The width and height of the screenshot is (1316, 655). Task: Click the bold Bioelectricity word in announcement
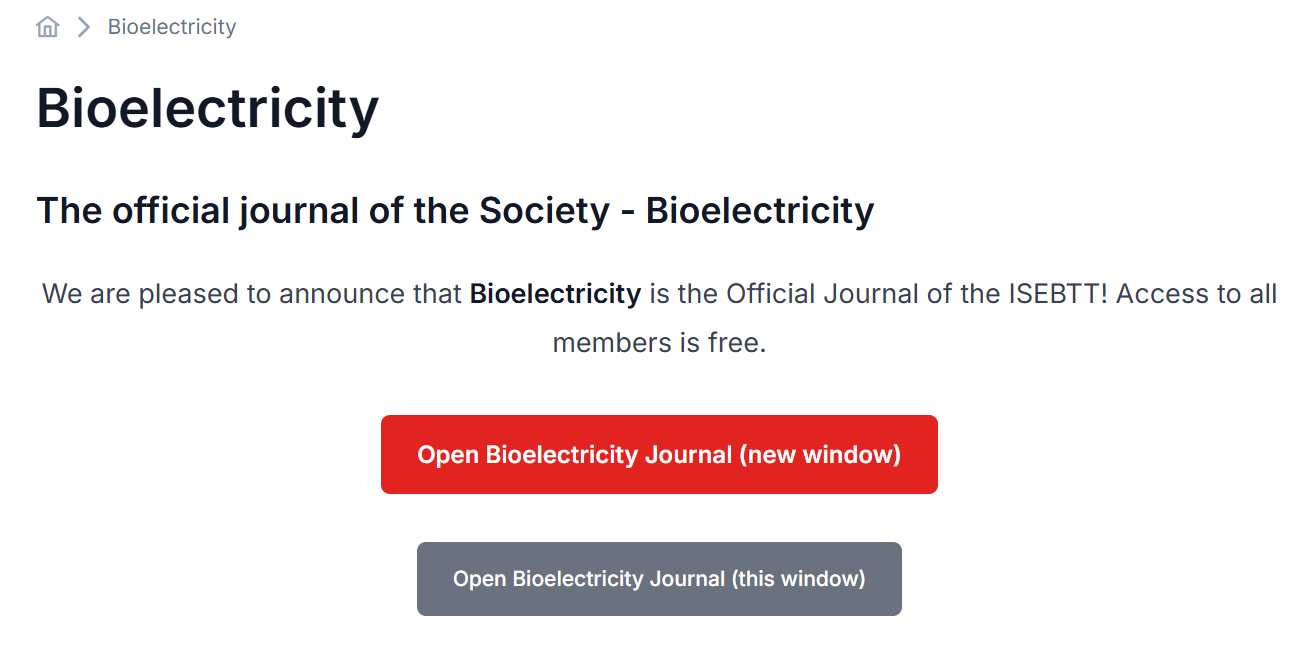click(555, 294)
